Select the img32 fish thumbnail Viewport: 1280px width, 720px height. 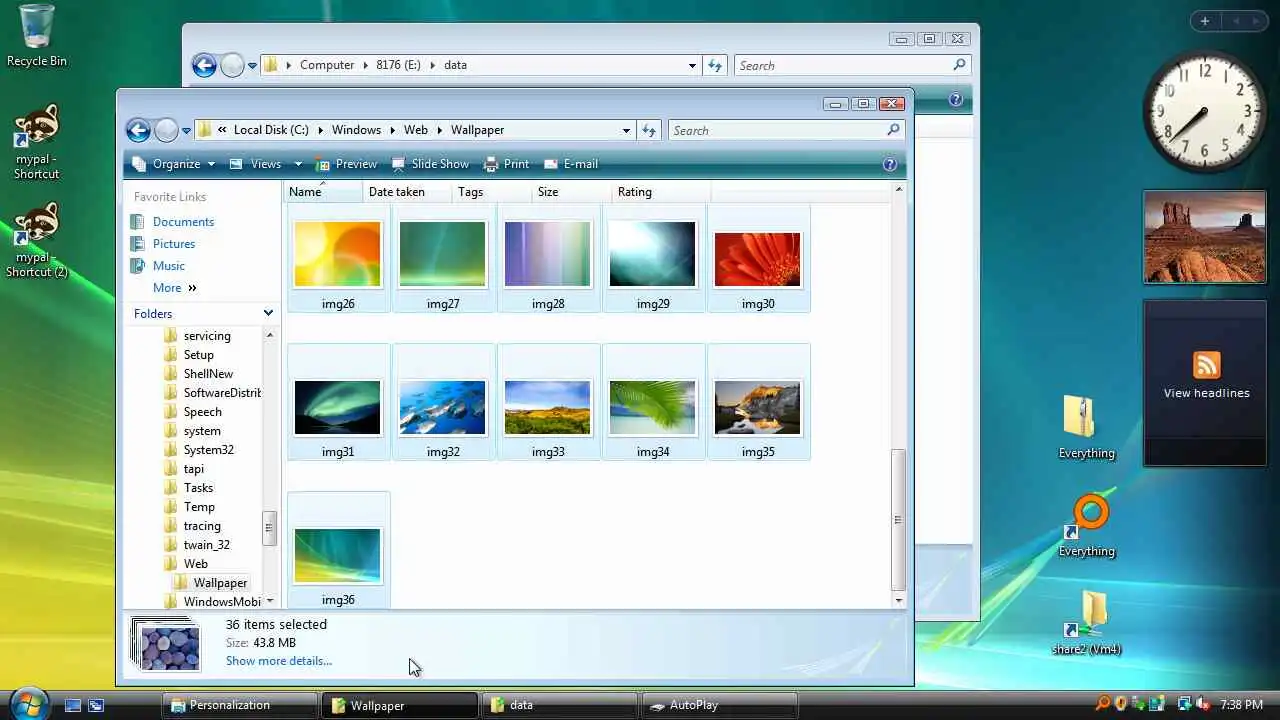pos(443,410)
